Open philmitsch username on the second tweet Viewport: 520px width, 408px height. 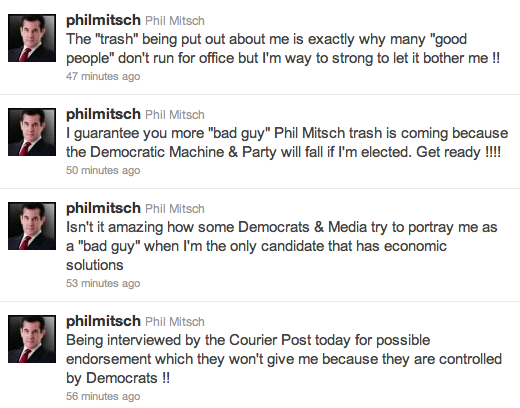click(103, 114)
